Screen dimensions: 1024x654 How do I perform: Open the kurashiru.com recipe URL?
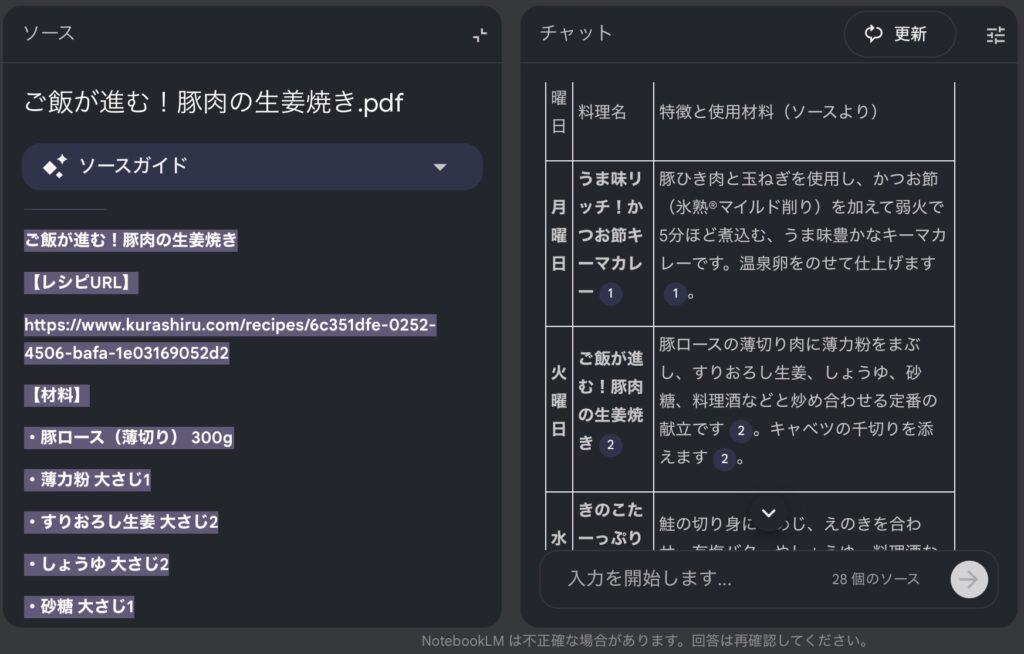click(230, 339)
